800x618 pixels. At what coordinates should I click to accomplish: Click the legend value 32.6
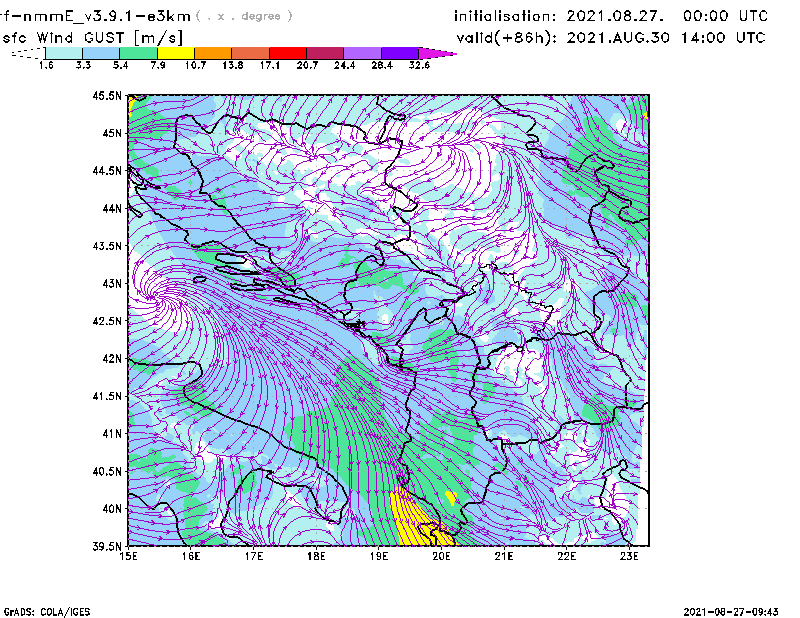pyautogui.click(x=419, y=65)
